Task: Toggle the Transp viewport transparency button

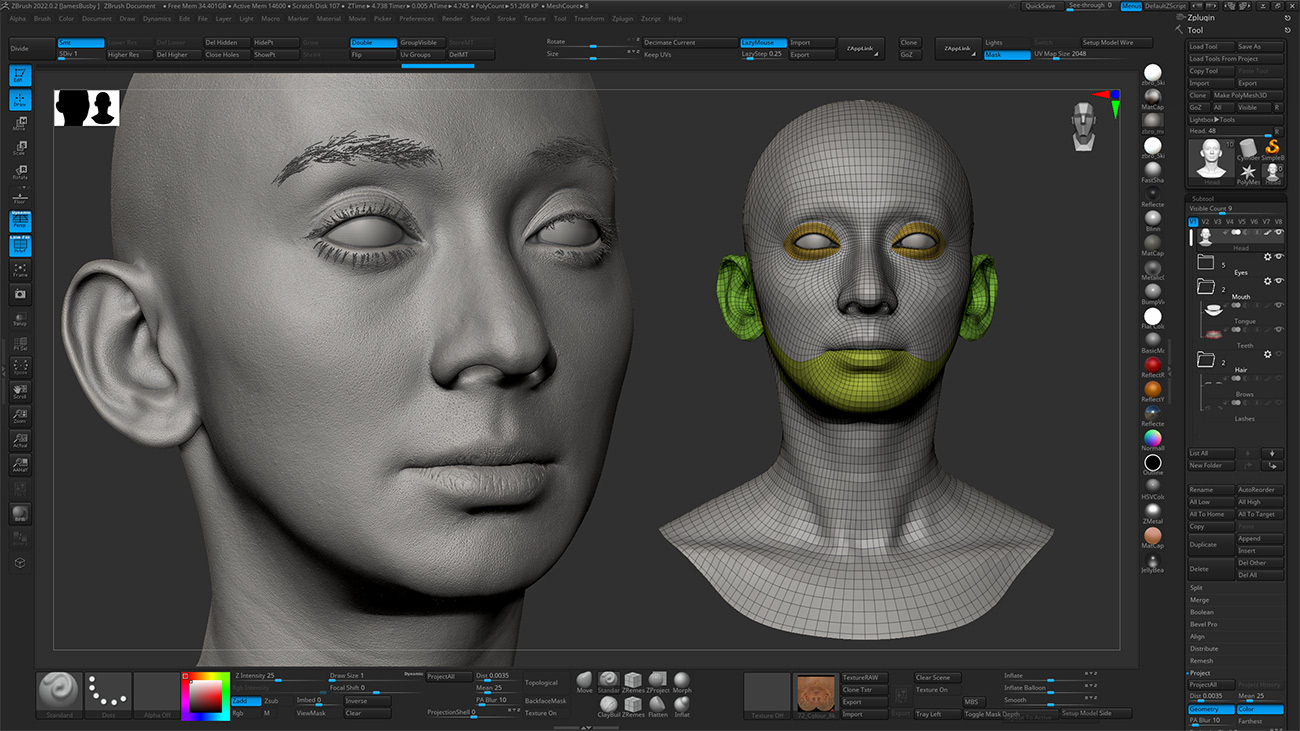Action: 20,318
